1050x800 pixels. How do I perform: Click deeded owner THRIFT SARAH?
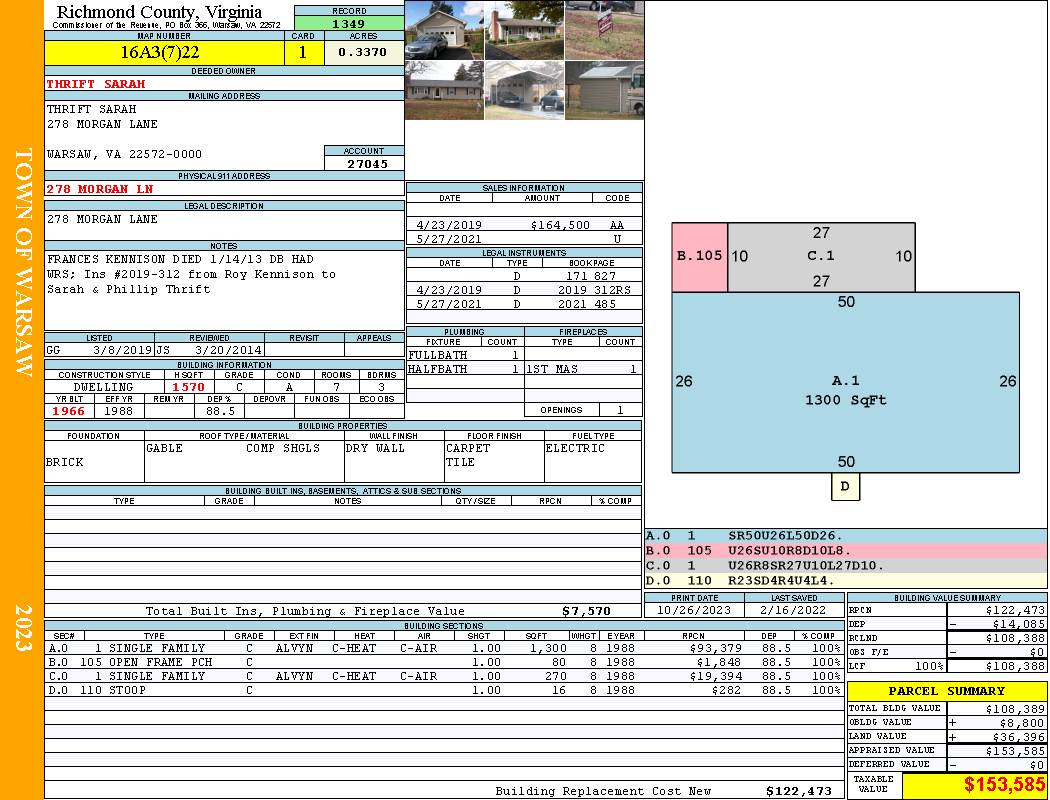coord(96,84)
